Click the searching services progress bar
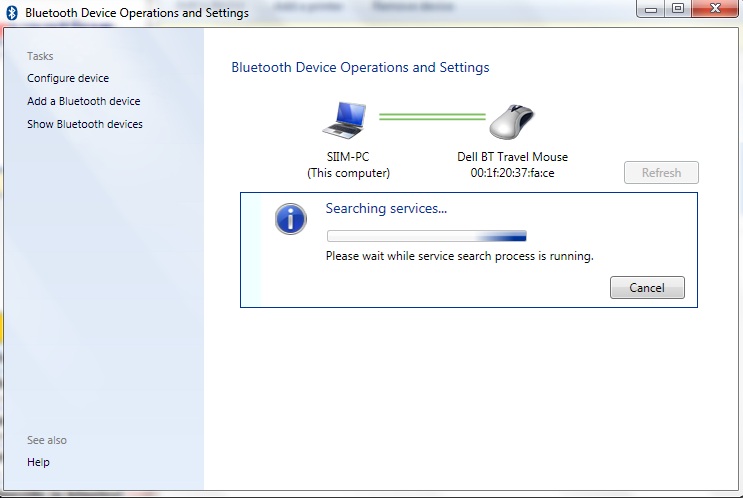This screenshot has height=498, width=743. pos(426,235)
